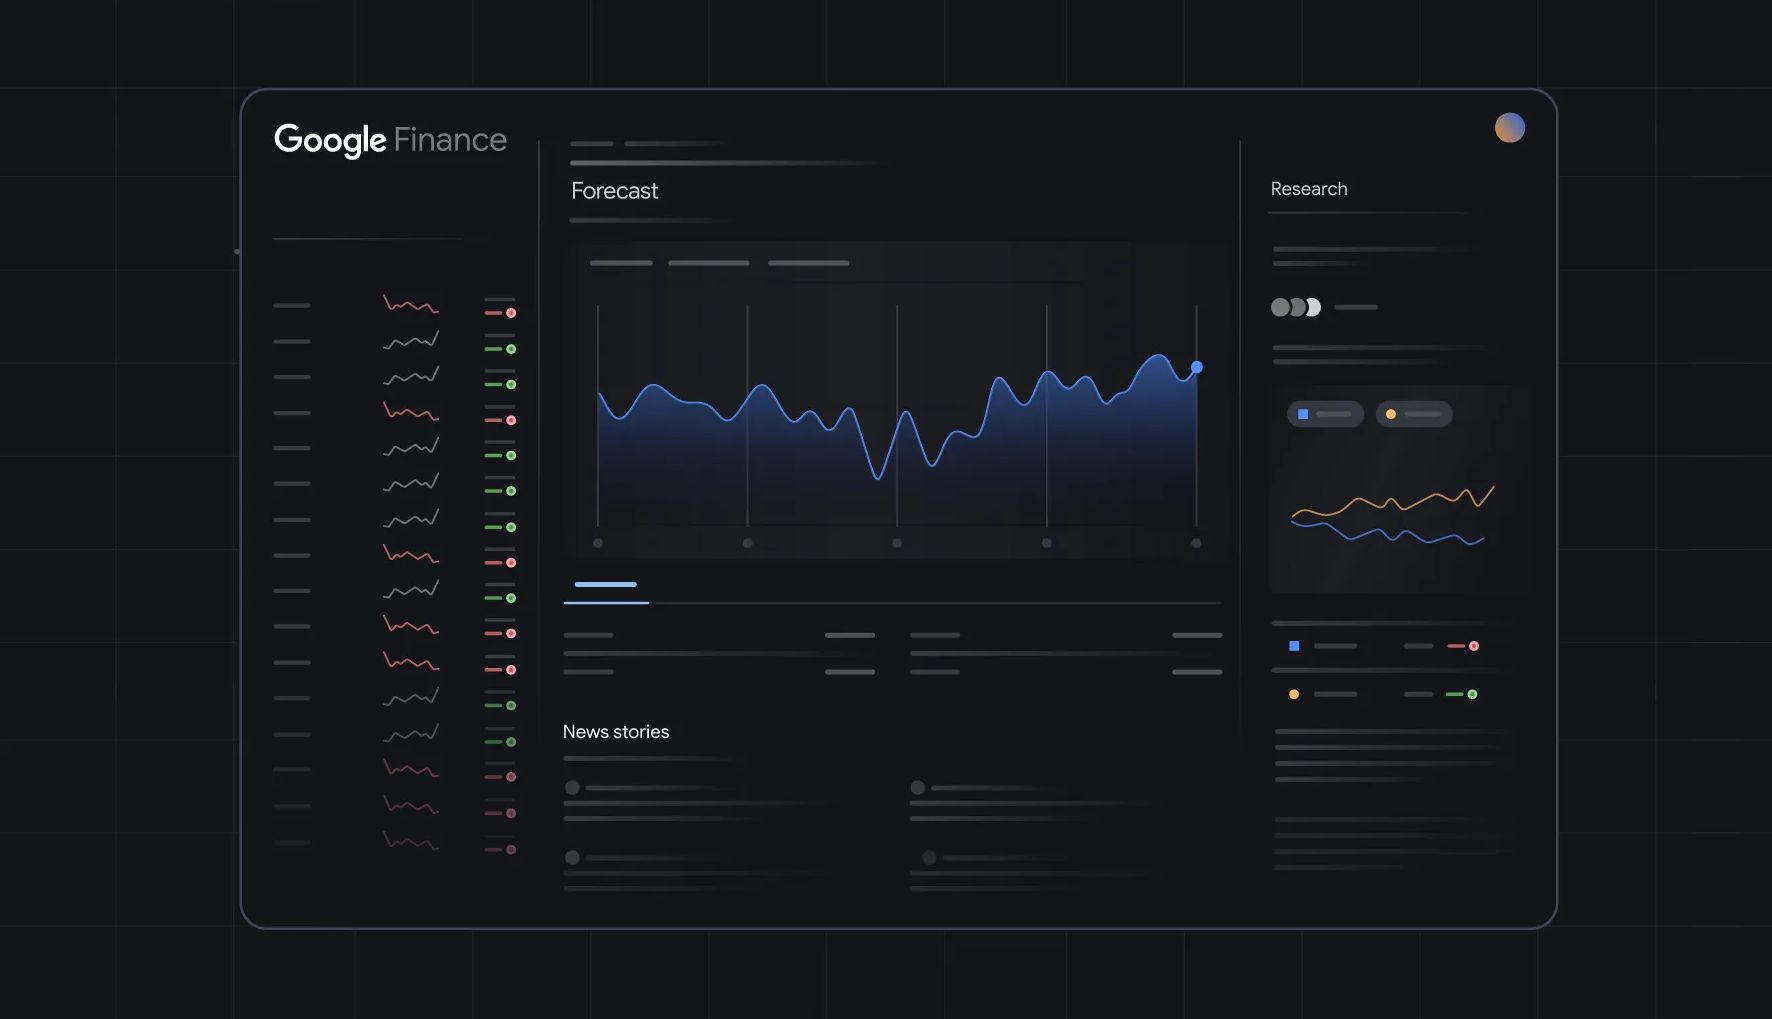Select the first red sparkline in the watchlist
Screen dimensions: 1772x1019
click(x=410, y=303)
